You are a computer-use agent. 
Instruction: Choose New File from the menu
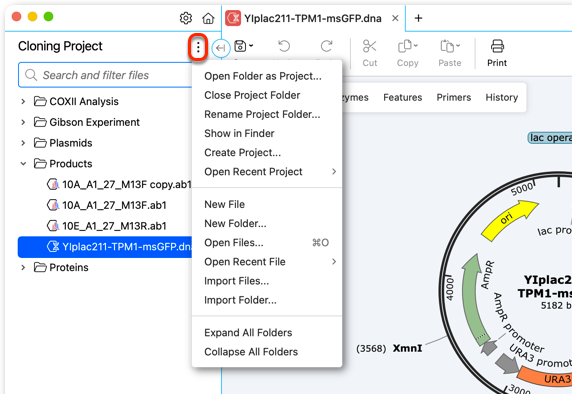tap(224, 204)
